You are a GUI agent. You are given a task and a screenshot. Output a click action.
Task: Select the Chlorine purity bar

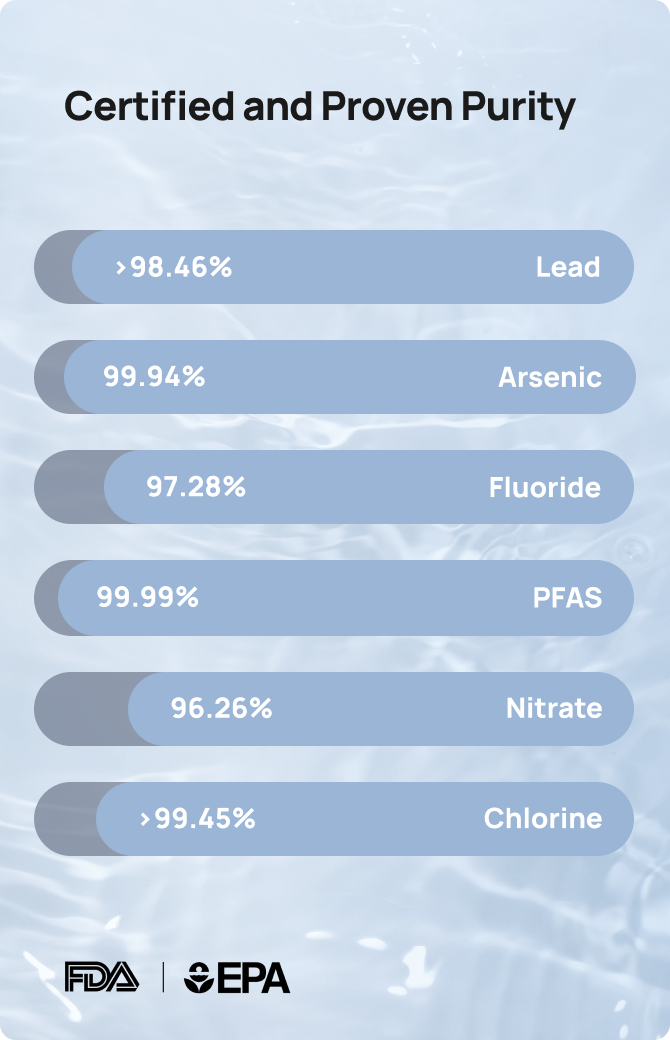pos(334,818)
